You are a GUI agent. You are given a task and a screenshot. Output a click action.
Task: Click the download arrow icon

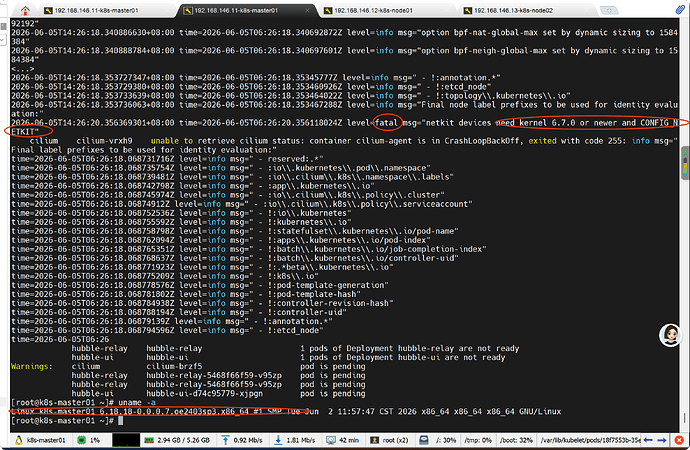[278, 440]
